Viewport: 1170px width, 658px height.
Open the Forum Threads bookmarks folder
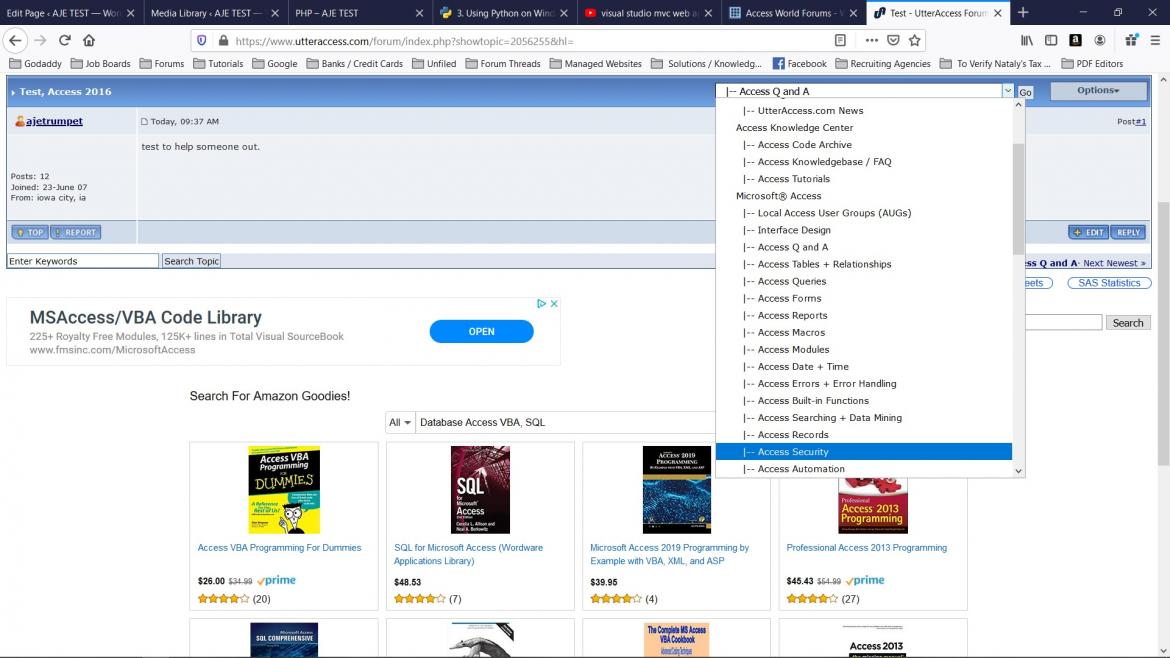tap(503, 63)
